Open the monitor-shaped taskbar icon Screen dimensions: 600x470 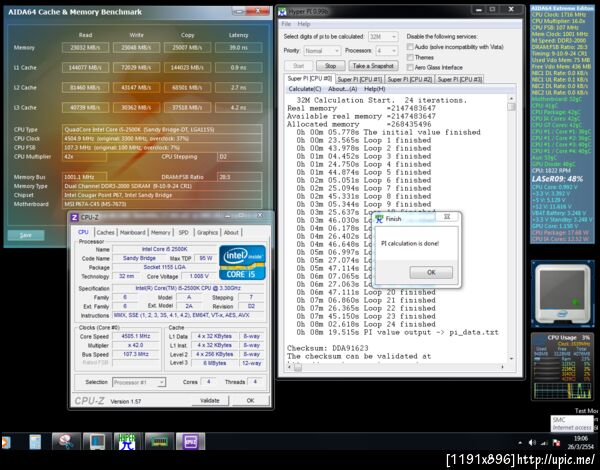pyautogui.click(x=97, y=442)
